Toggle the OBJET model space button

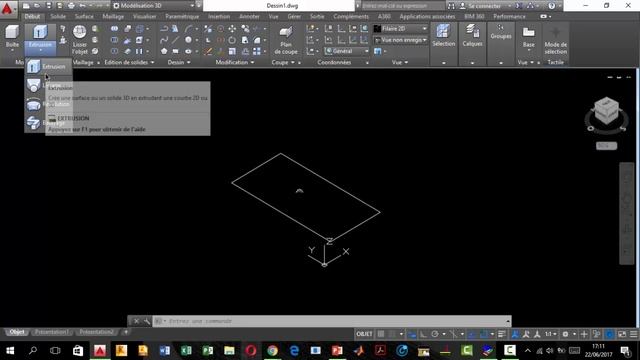pos(364,334)
